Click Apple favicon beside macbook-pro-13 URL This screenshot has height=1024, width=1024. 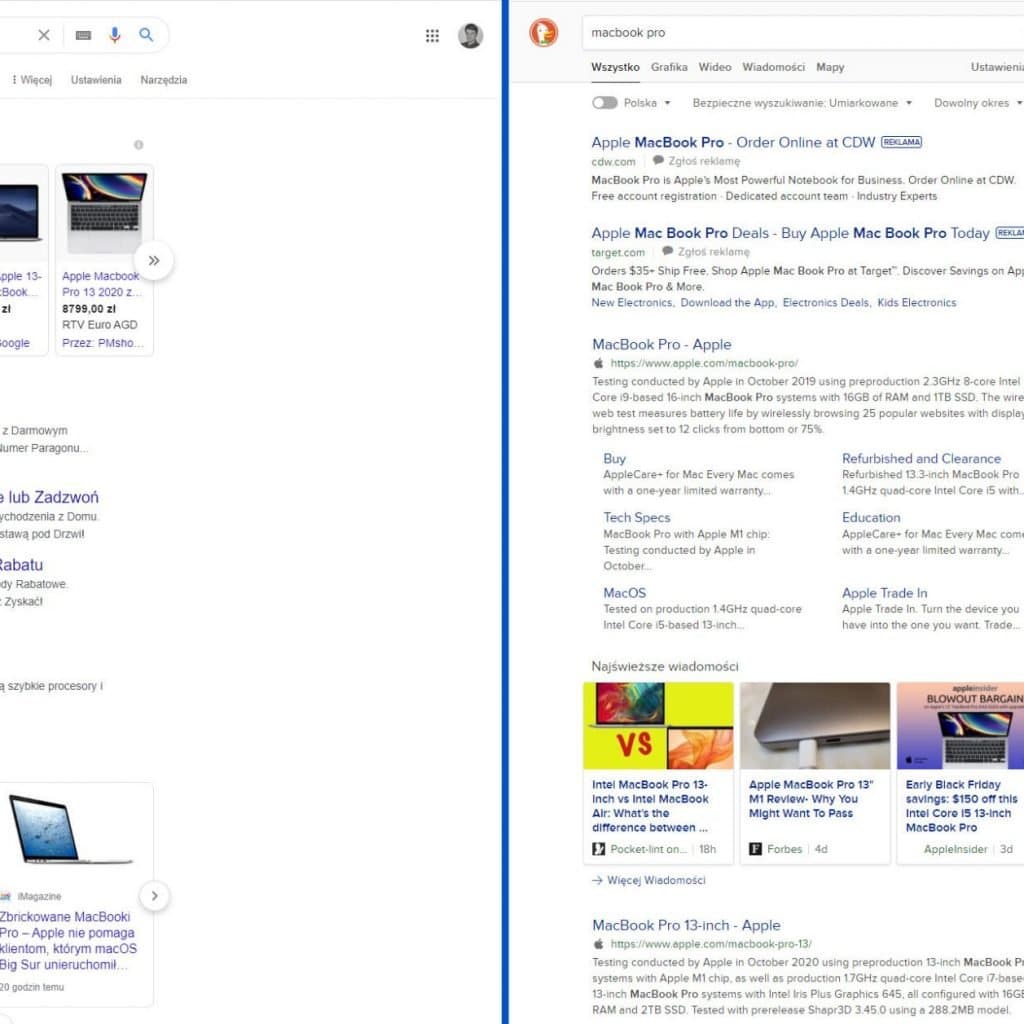(x=598, y=944)
